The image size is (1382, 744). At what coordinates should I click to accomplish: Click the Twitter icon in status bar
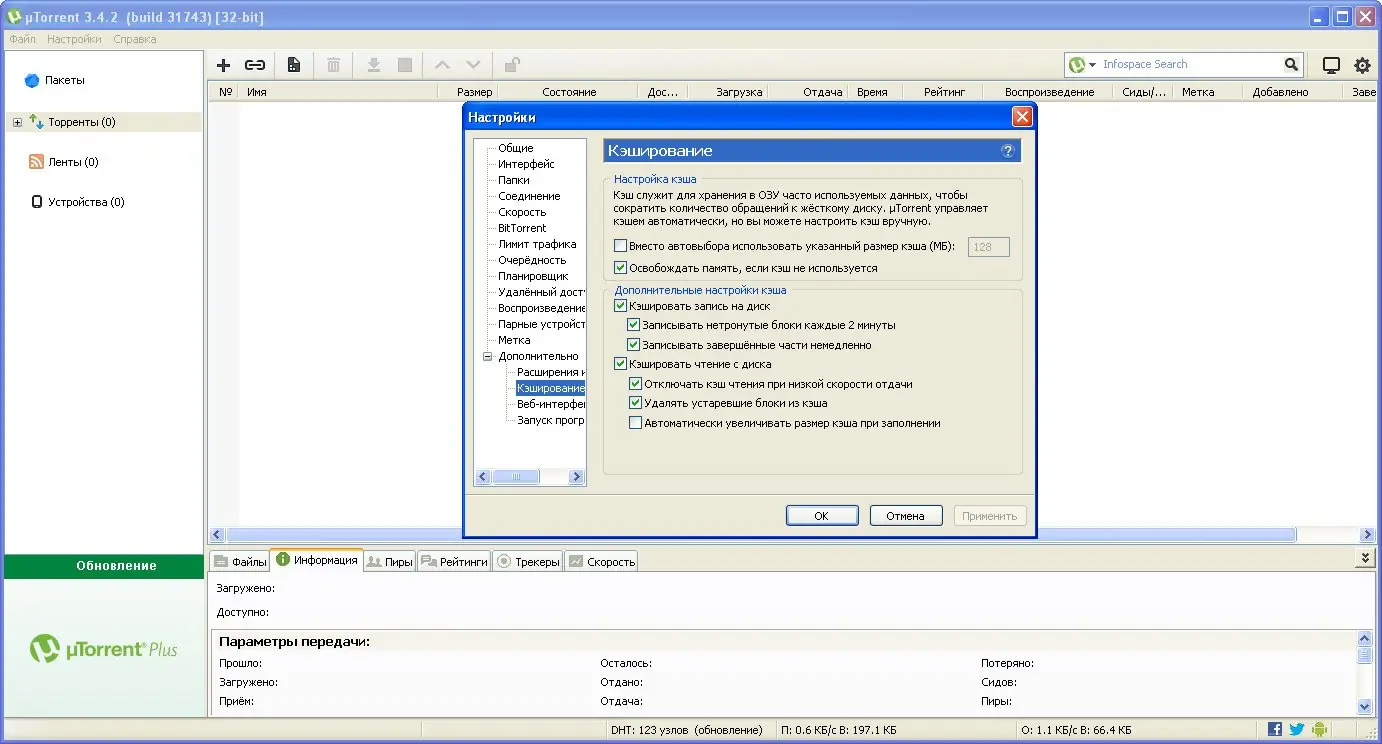pyautogui.click(x=1297, y=729)
